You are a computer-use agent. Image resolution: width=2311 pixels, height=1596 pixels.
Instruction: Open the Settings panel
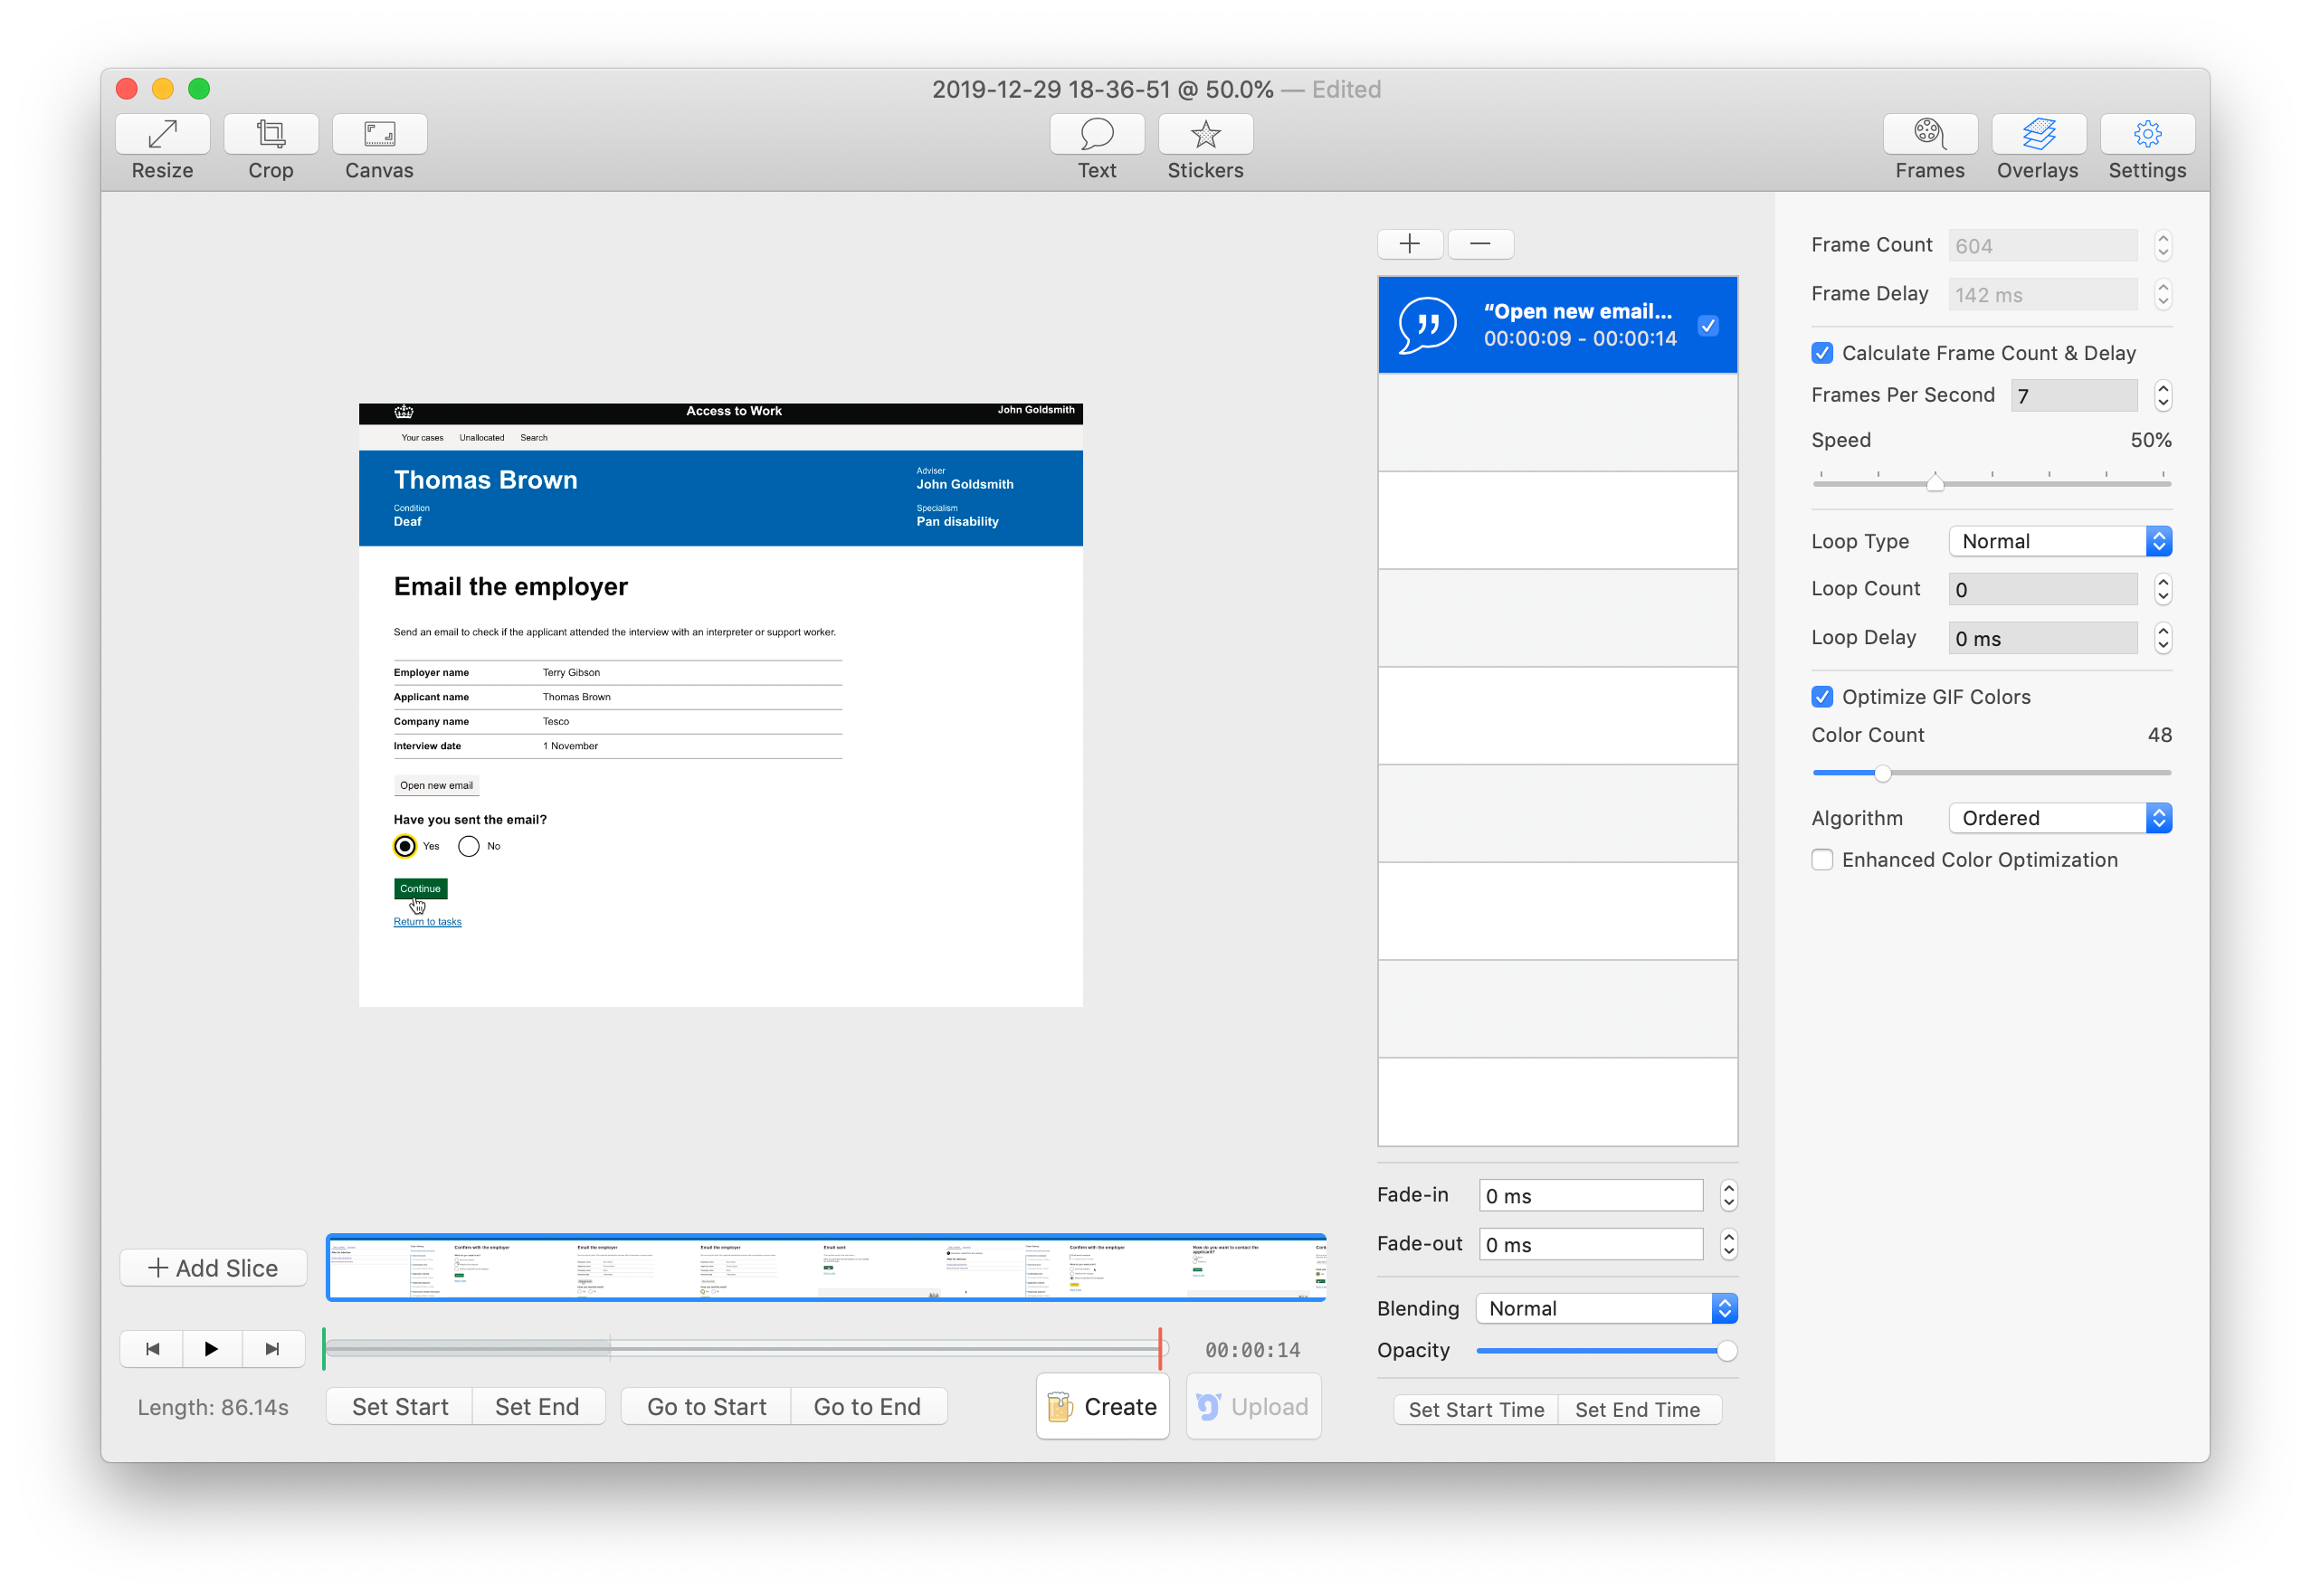click(2146, 146)
